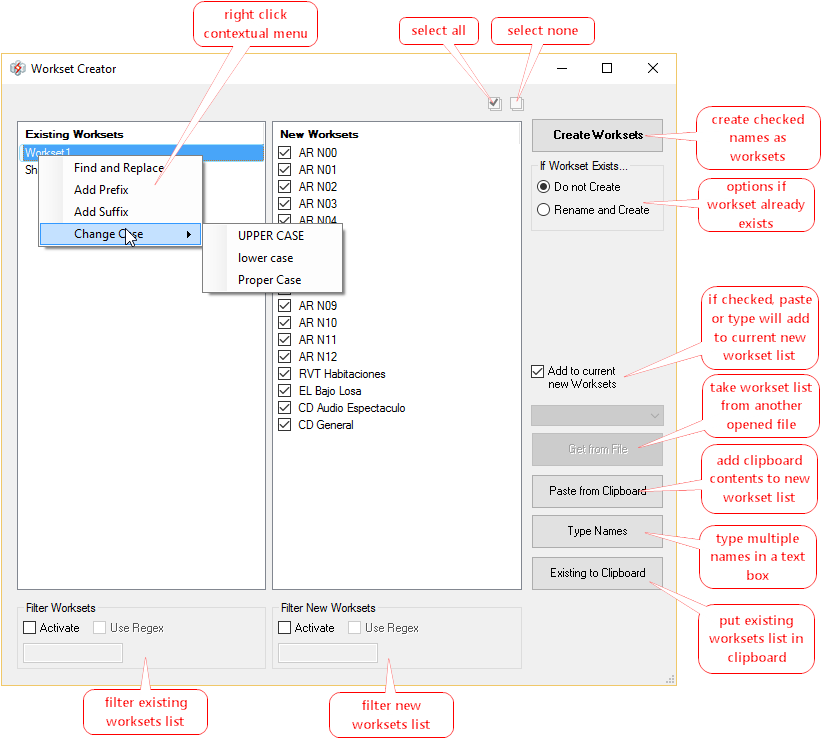Click the resize grip in bottom-right corner

pyautogui.click(x=670, y=679)
